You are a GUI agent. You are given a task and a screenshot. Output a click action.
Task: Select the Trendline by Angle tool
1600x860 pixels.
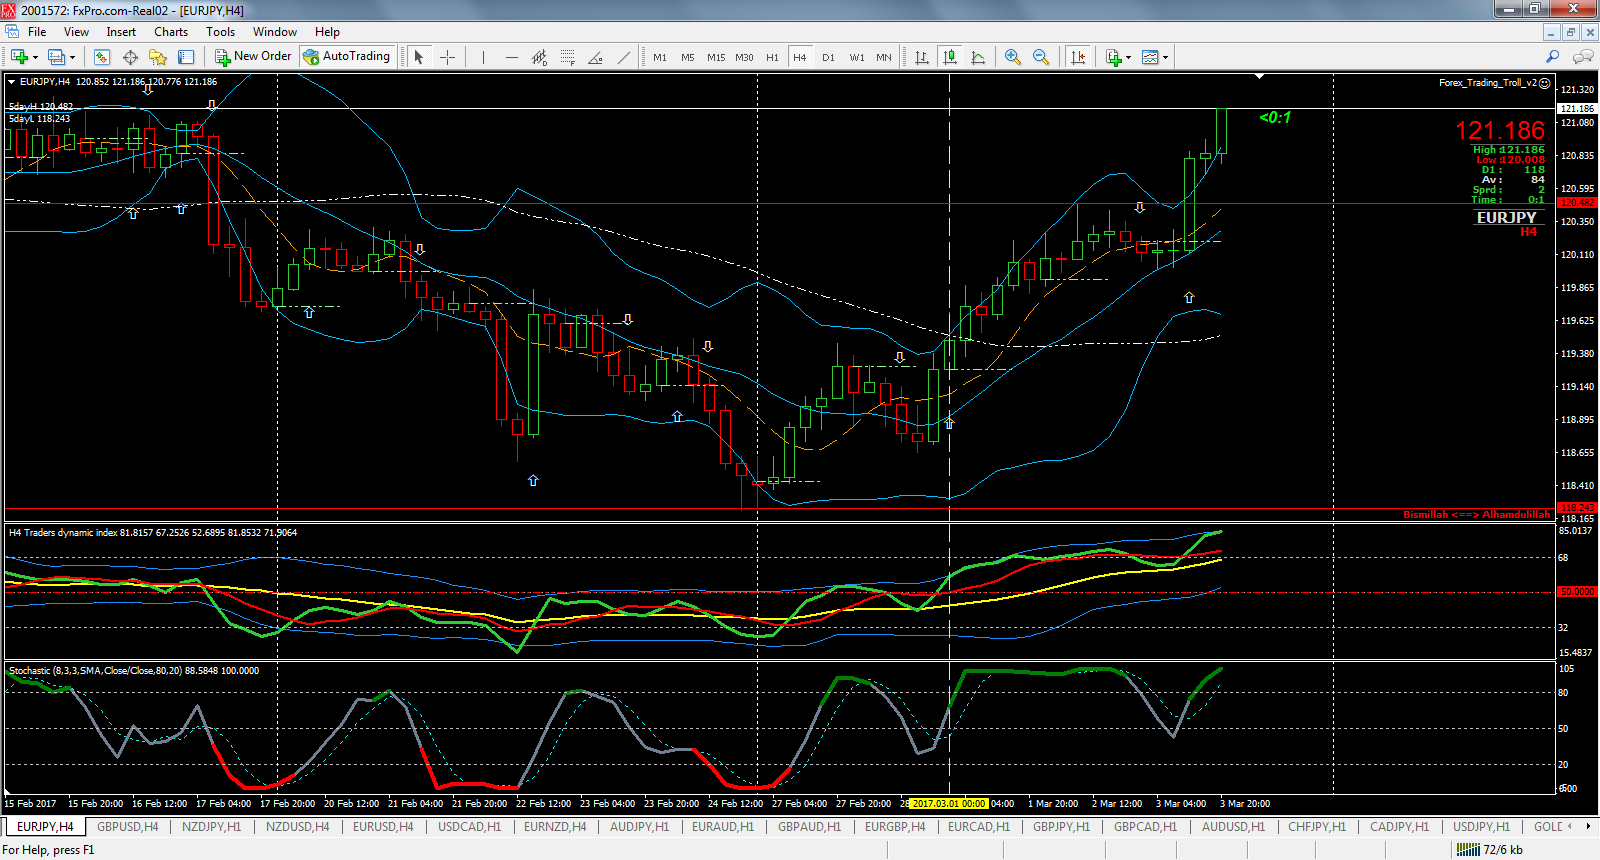tap(596, 57)
